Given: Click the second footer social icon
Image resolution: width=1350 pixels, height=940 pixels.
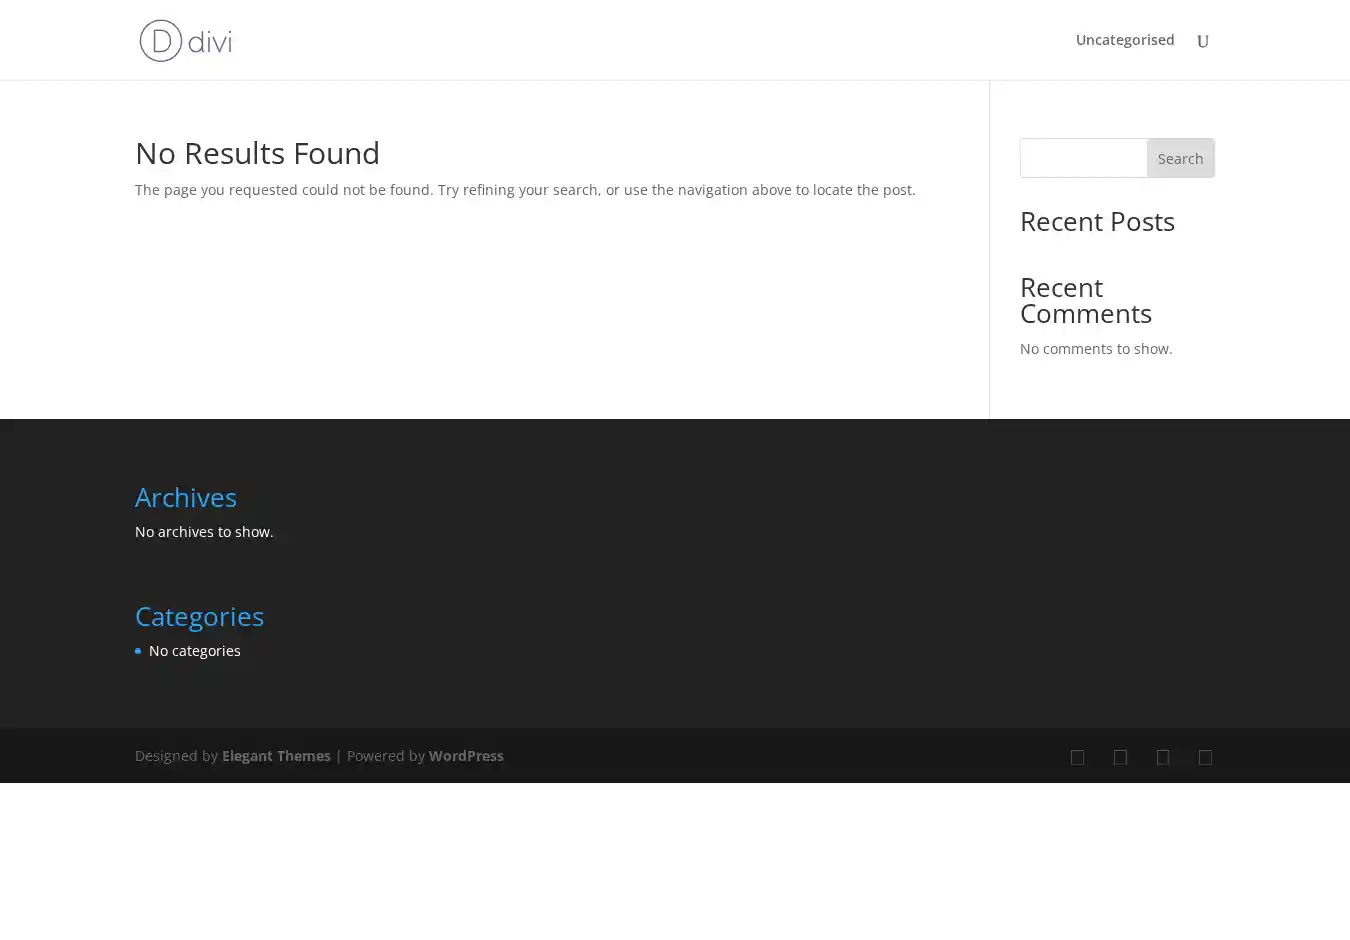Looking at the screenshot, I should pos(1120,757).
